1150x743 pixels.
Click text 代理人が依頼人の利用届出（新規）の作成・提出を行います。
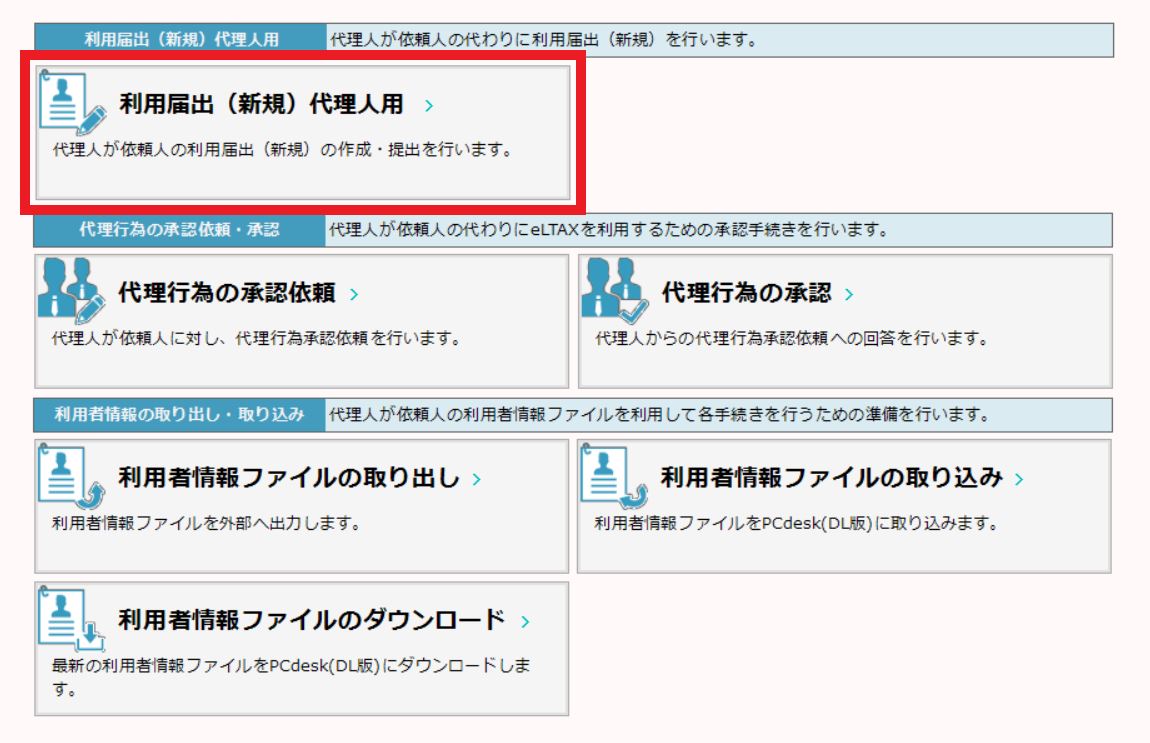click(282, 150)
